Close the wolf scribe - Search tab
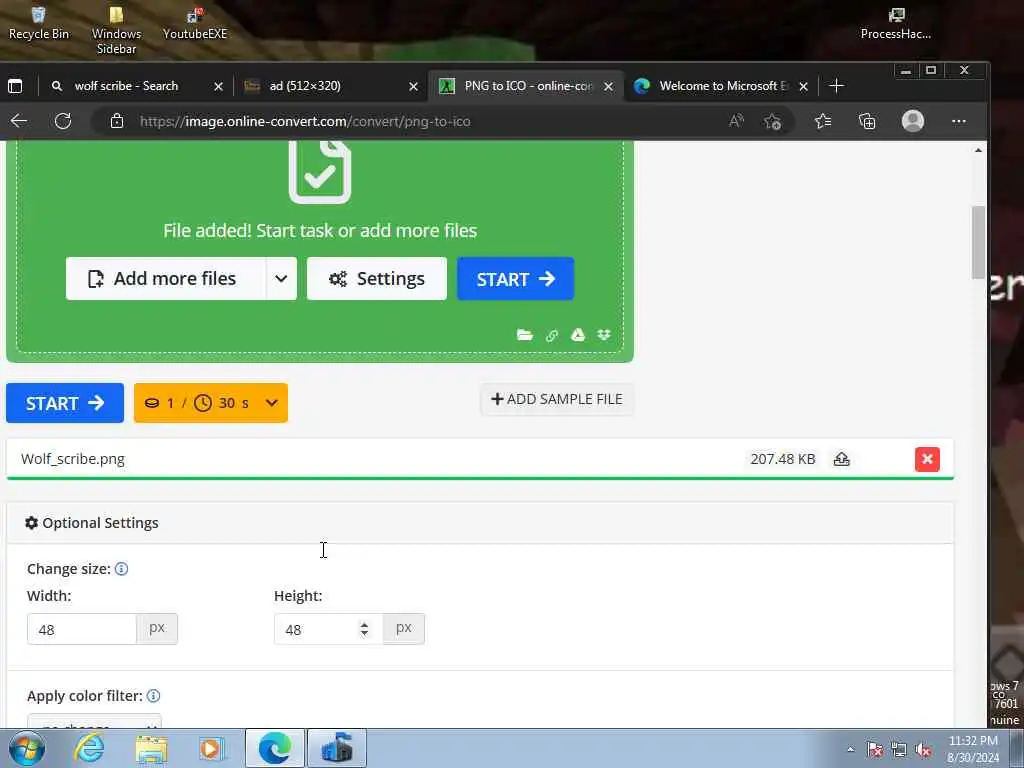 coord(218,86)
